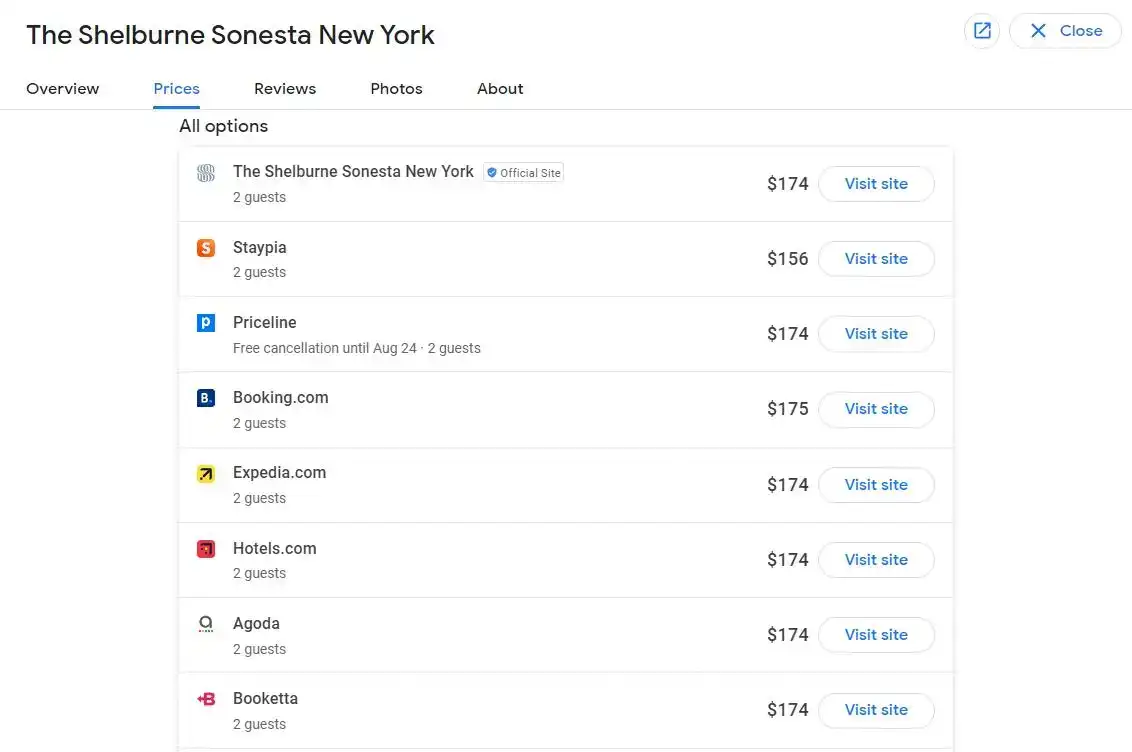Visit site for Staypia $156 offer
The height and width of the screenshot is (752, 1132).
(x=876, y=259)
